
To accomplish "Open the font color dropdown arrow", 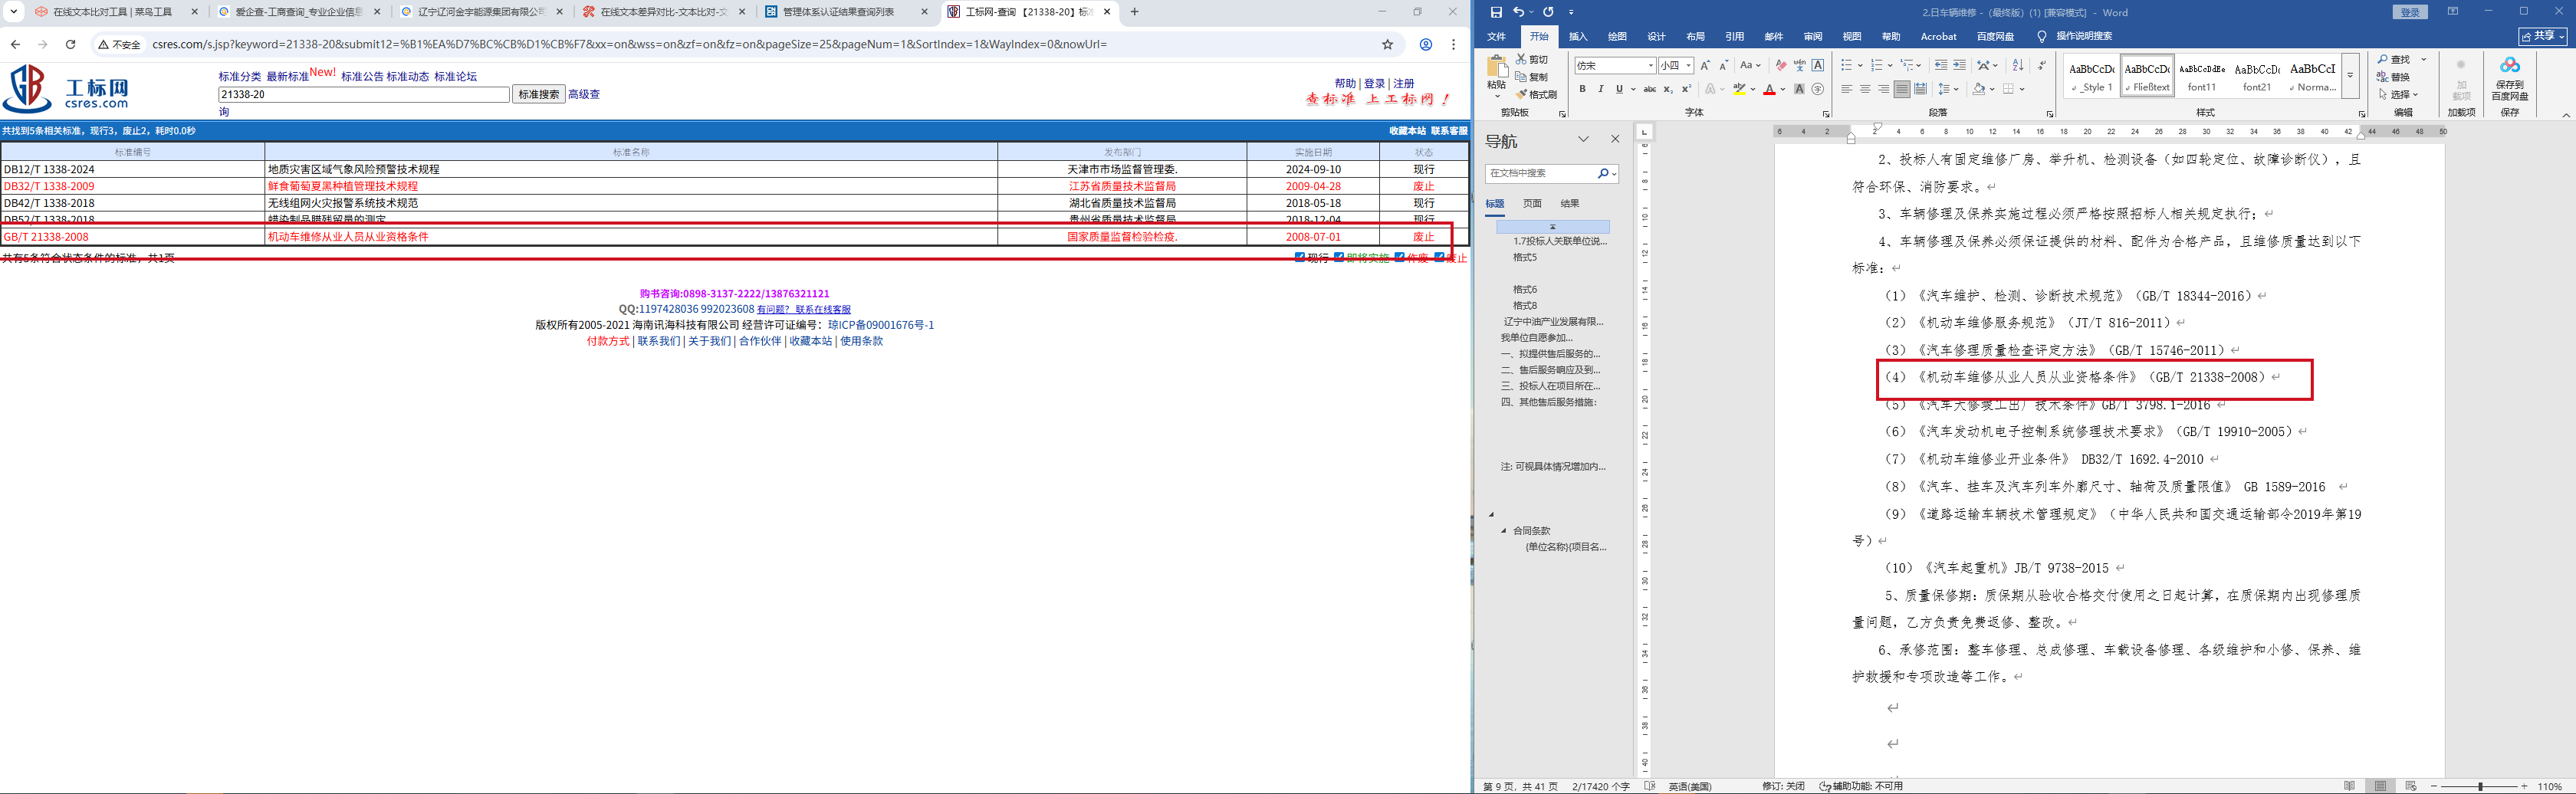I will [x=1783, y=89].
